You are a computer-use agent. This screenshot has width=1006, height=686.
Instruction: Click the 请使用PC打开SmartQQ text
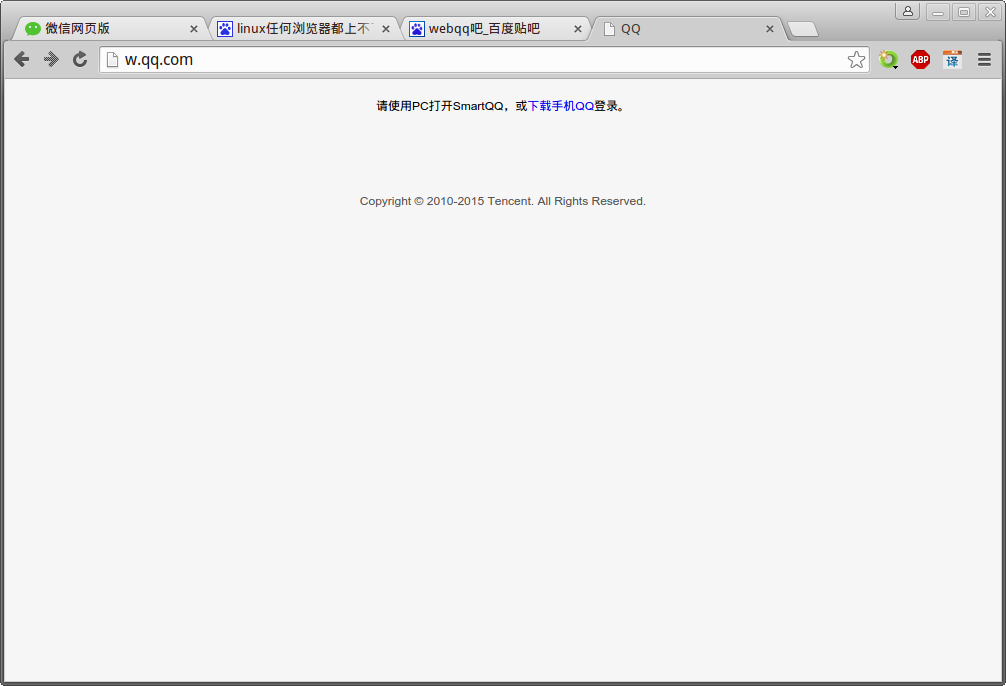click(x=440, y=106)
